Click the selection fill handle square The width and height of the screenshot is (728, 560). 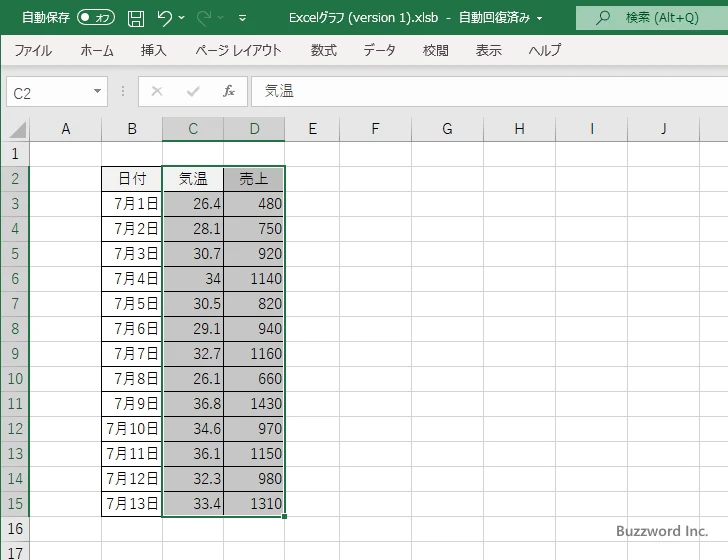[x=284, y=516]
